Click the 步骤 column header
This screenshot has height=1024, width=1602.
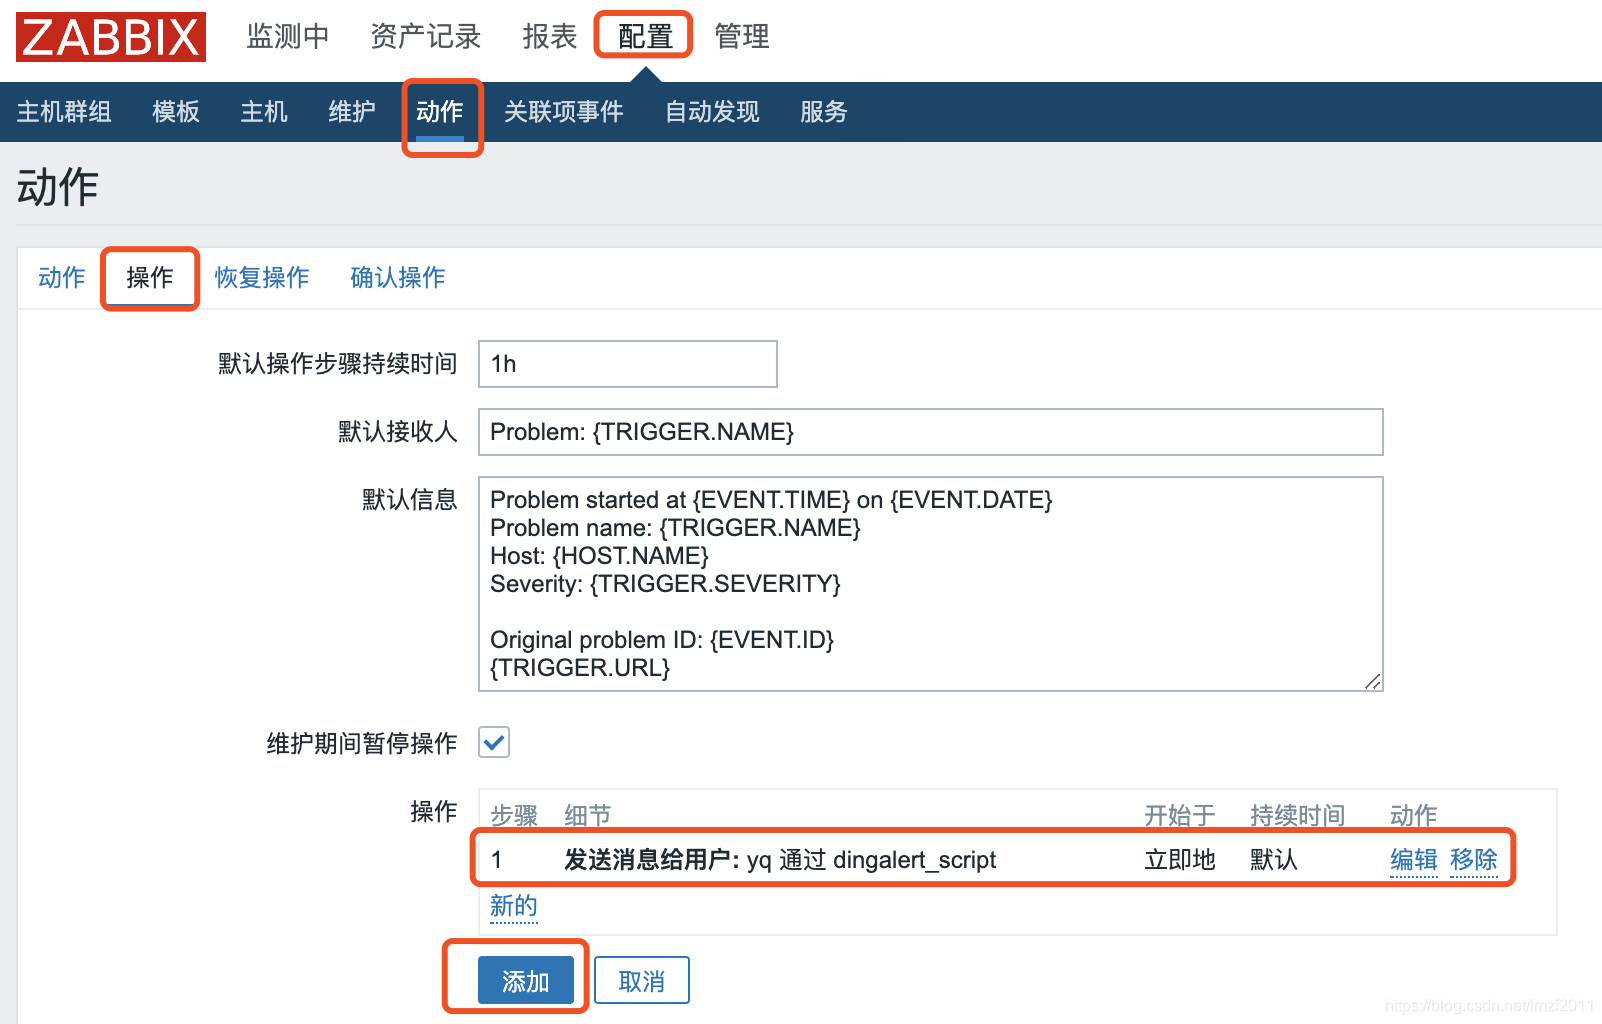[514, 816]
